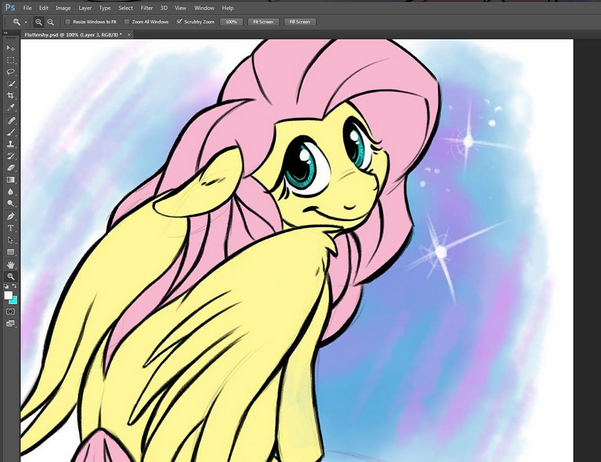Select the Healing Brush tool

point(10,120)
